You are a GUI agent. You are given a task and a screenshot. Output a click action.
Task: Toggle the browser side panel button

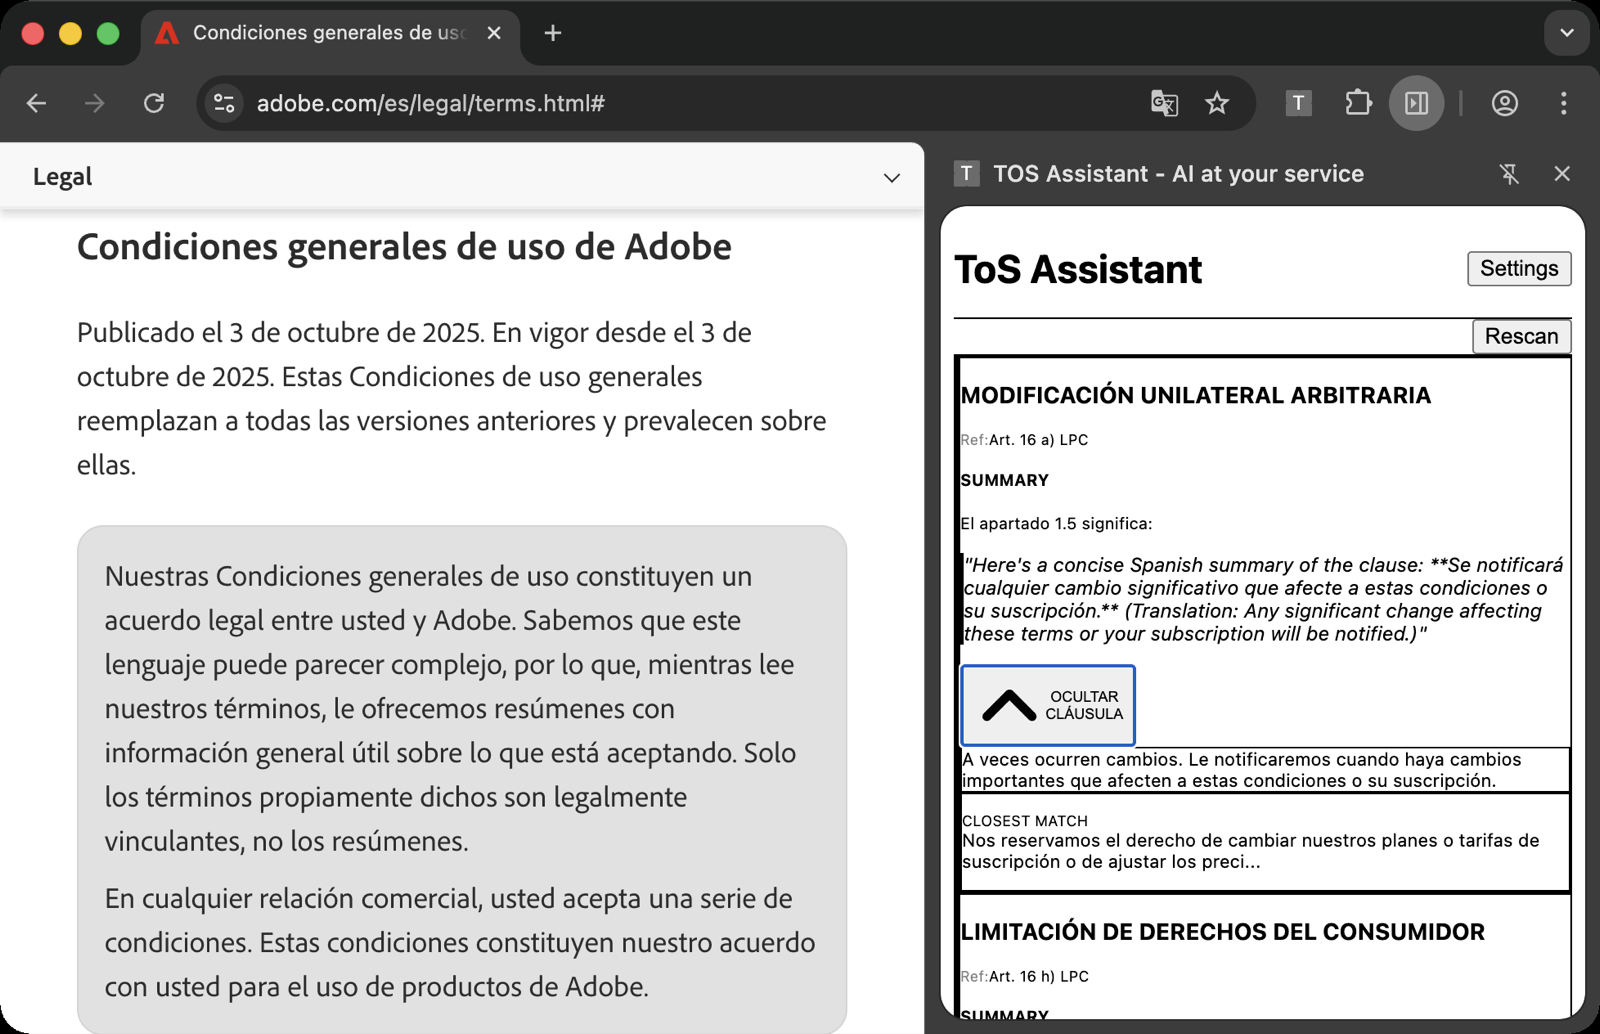pos(1416,103)
